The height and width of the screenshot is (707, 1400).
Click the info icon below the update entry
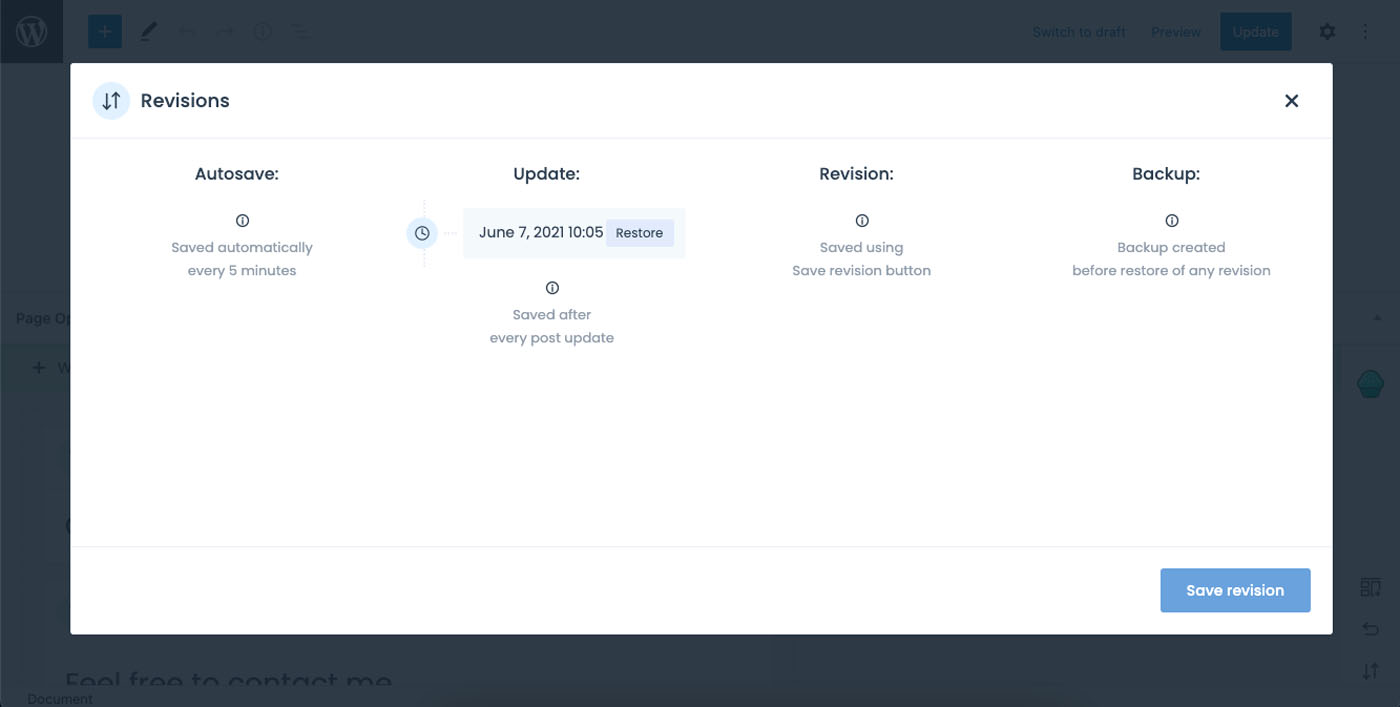(x=552, y=288)
